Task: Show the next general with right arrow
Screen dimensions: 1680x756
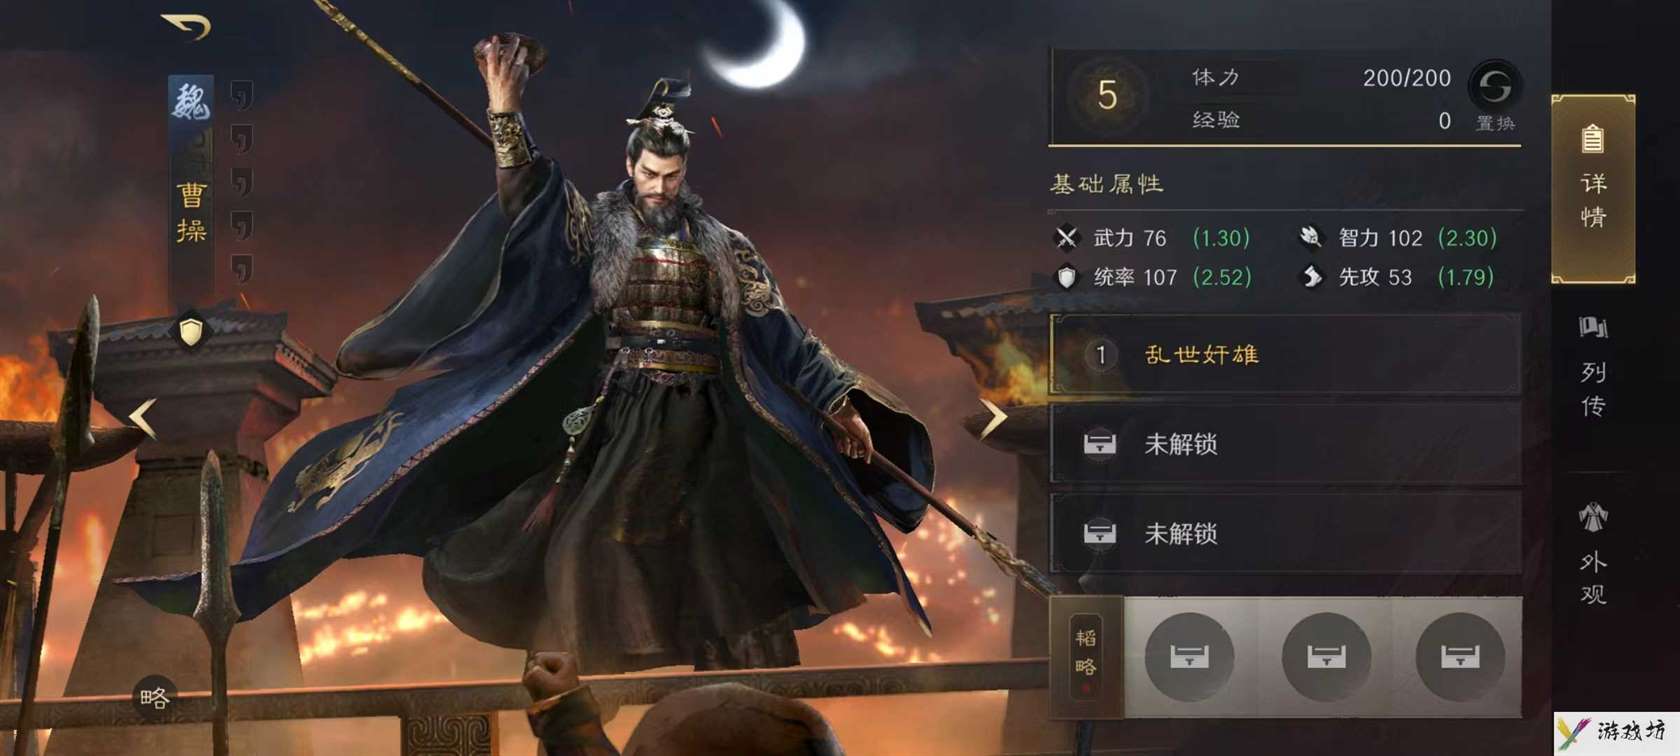Action: coord(992,419)
